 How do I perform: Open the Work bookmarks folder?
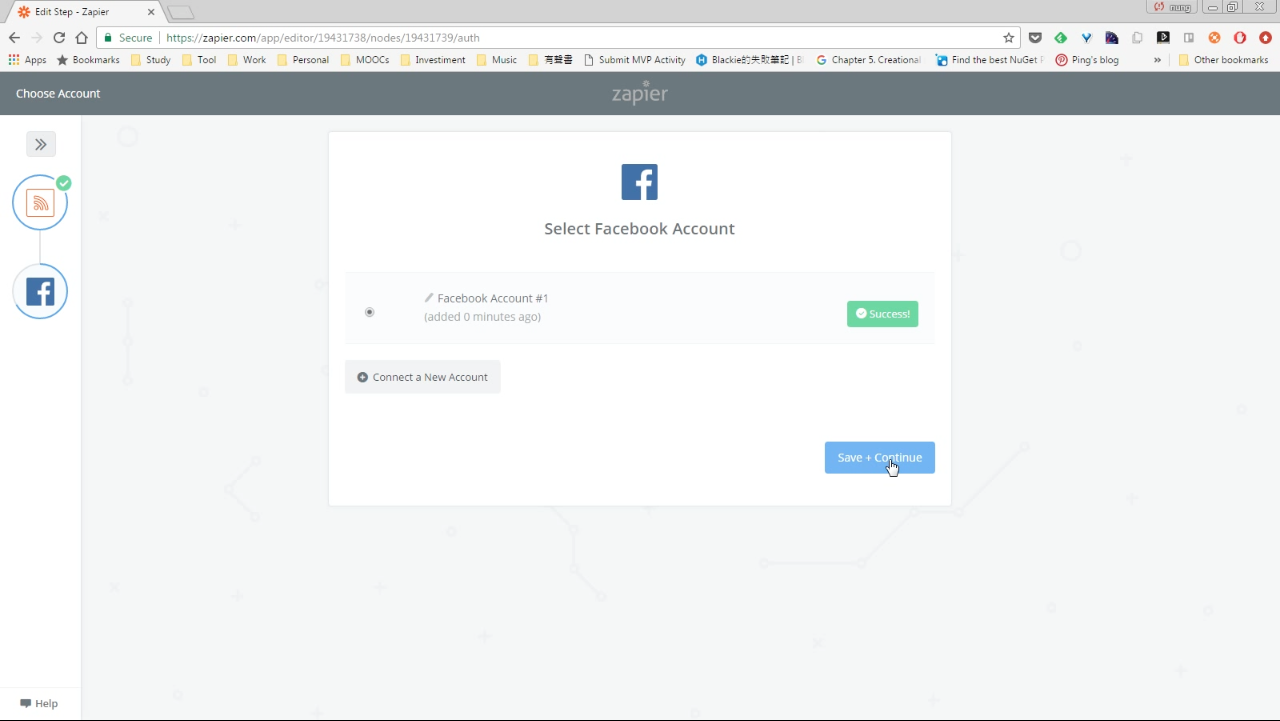click(247, 60)
